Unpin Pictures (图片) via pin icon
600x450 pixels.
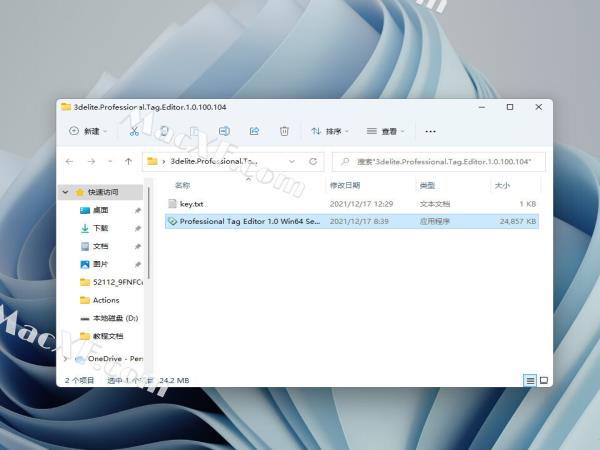[x=138, y=264]
